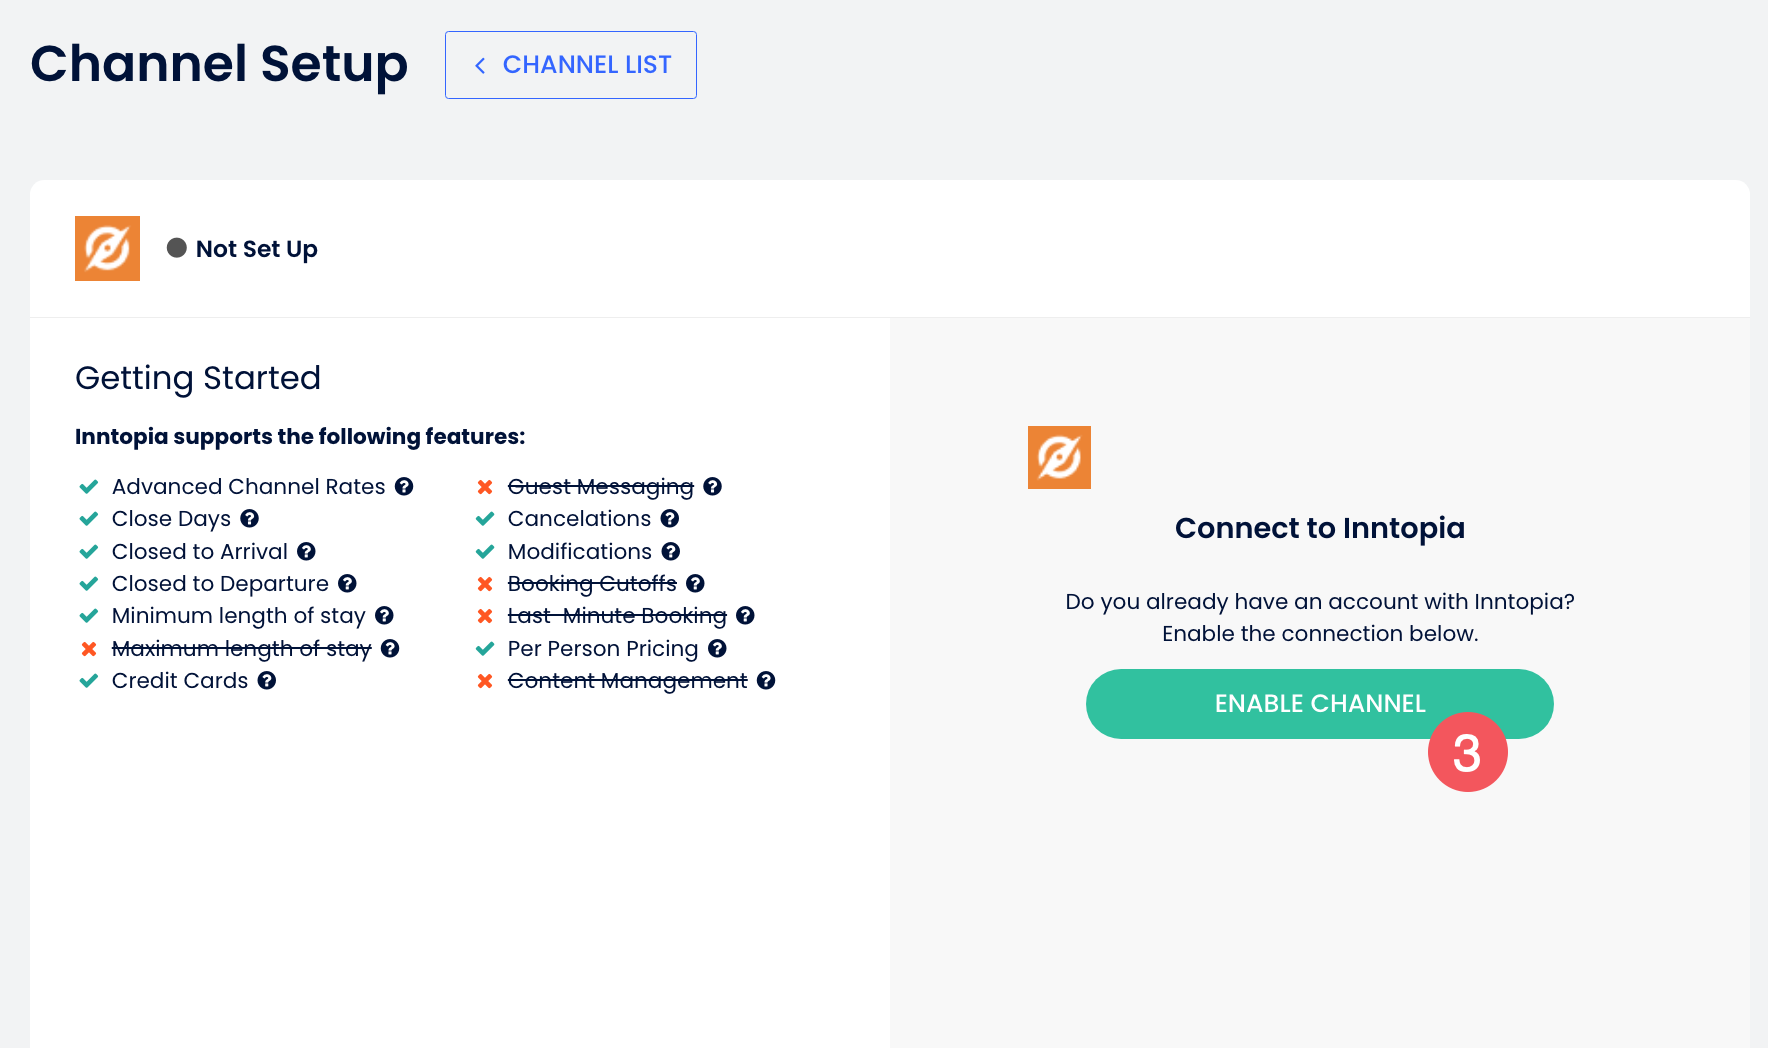Click the Inntopia logo above Connect heading
This screenshot has height=1048, width=1768.
pos(1059,458)
